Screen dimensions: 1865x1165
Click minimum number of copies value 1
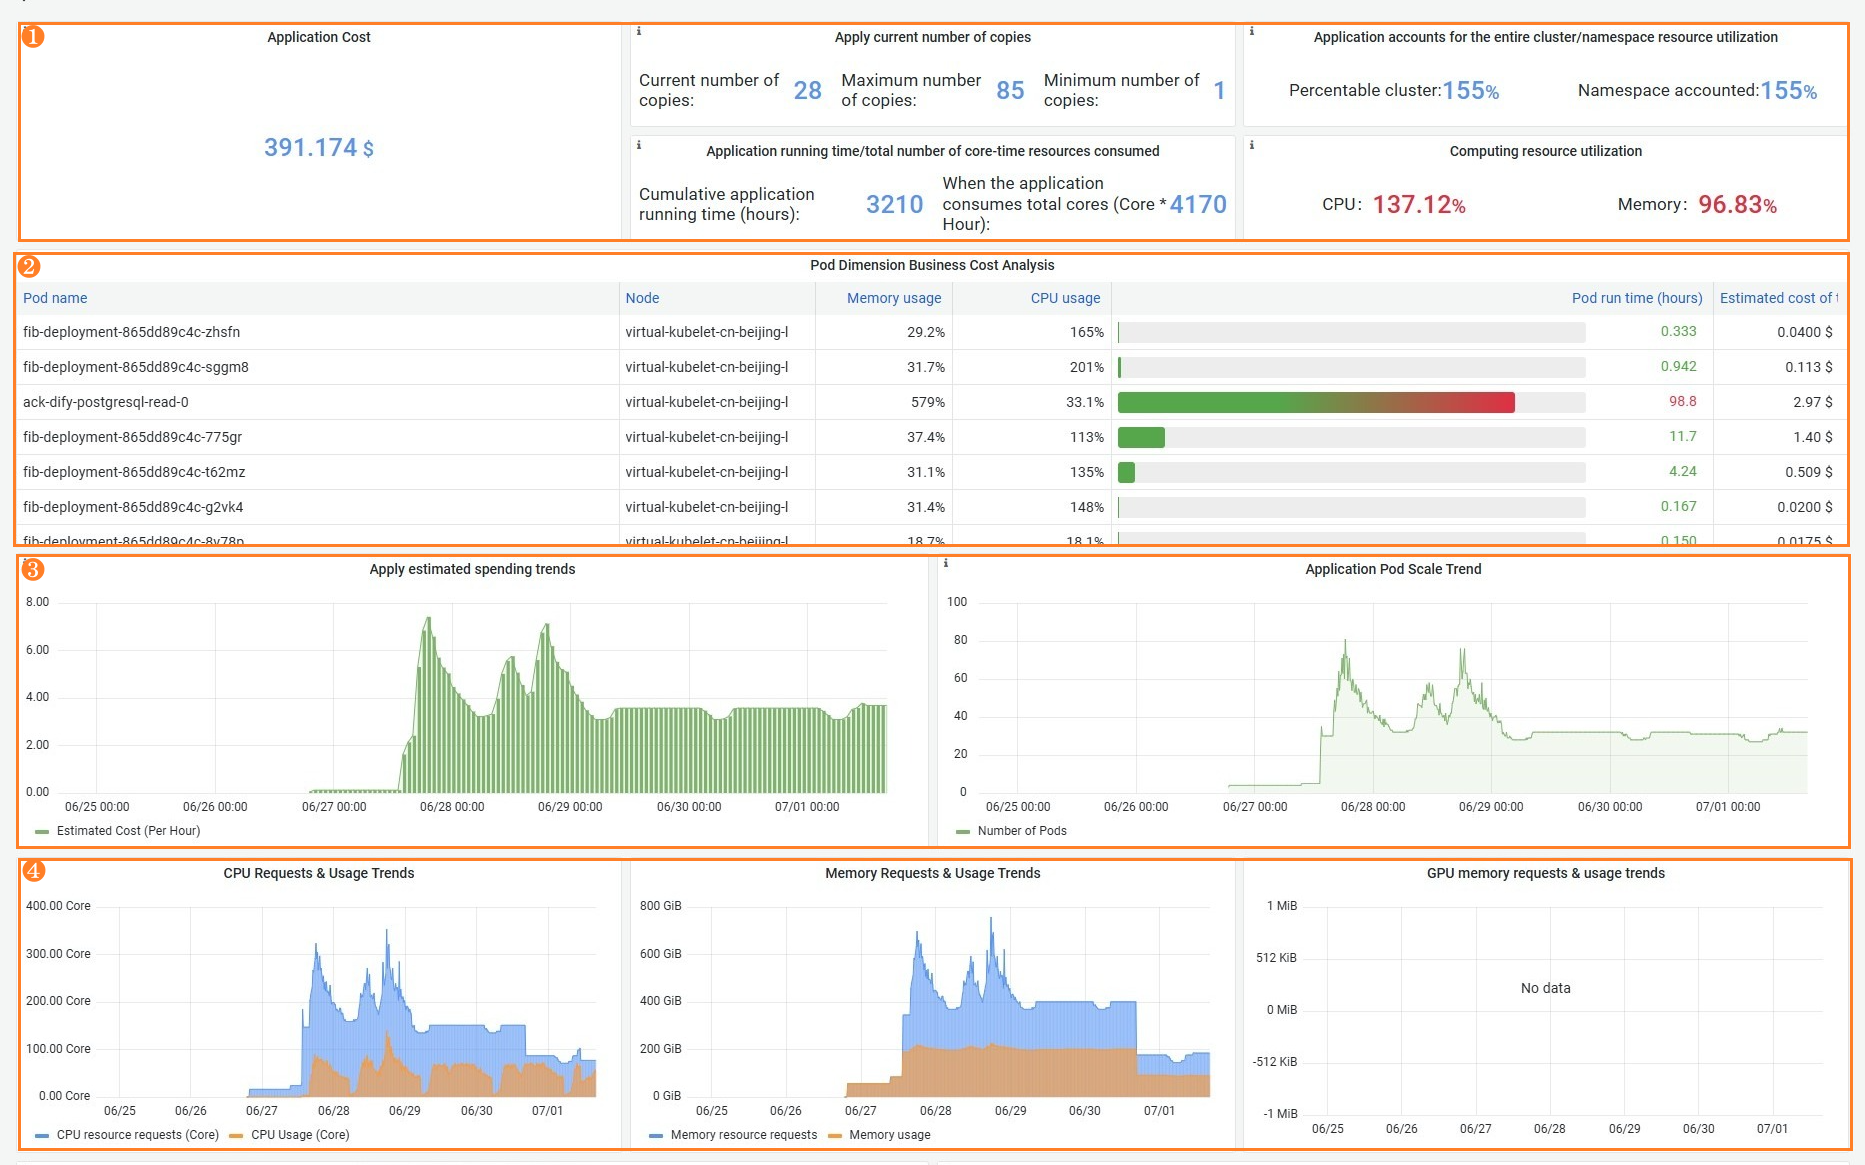pyautogui.click(x=1219, y=91)
